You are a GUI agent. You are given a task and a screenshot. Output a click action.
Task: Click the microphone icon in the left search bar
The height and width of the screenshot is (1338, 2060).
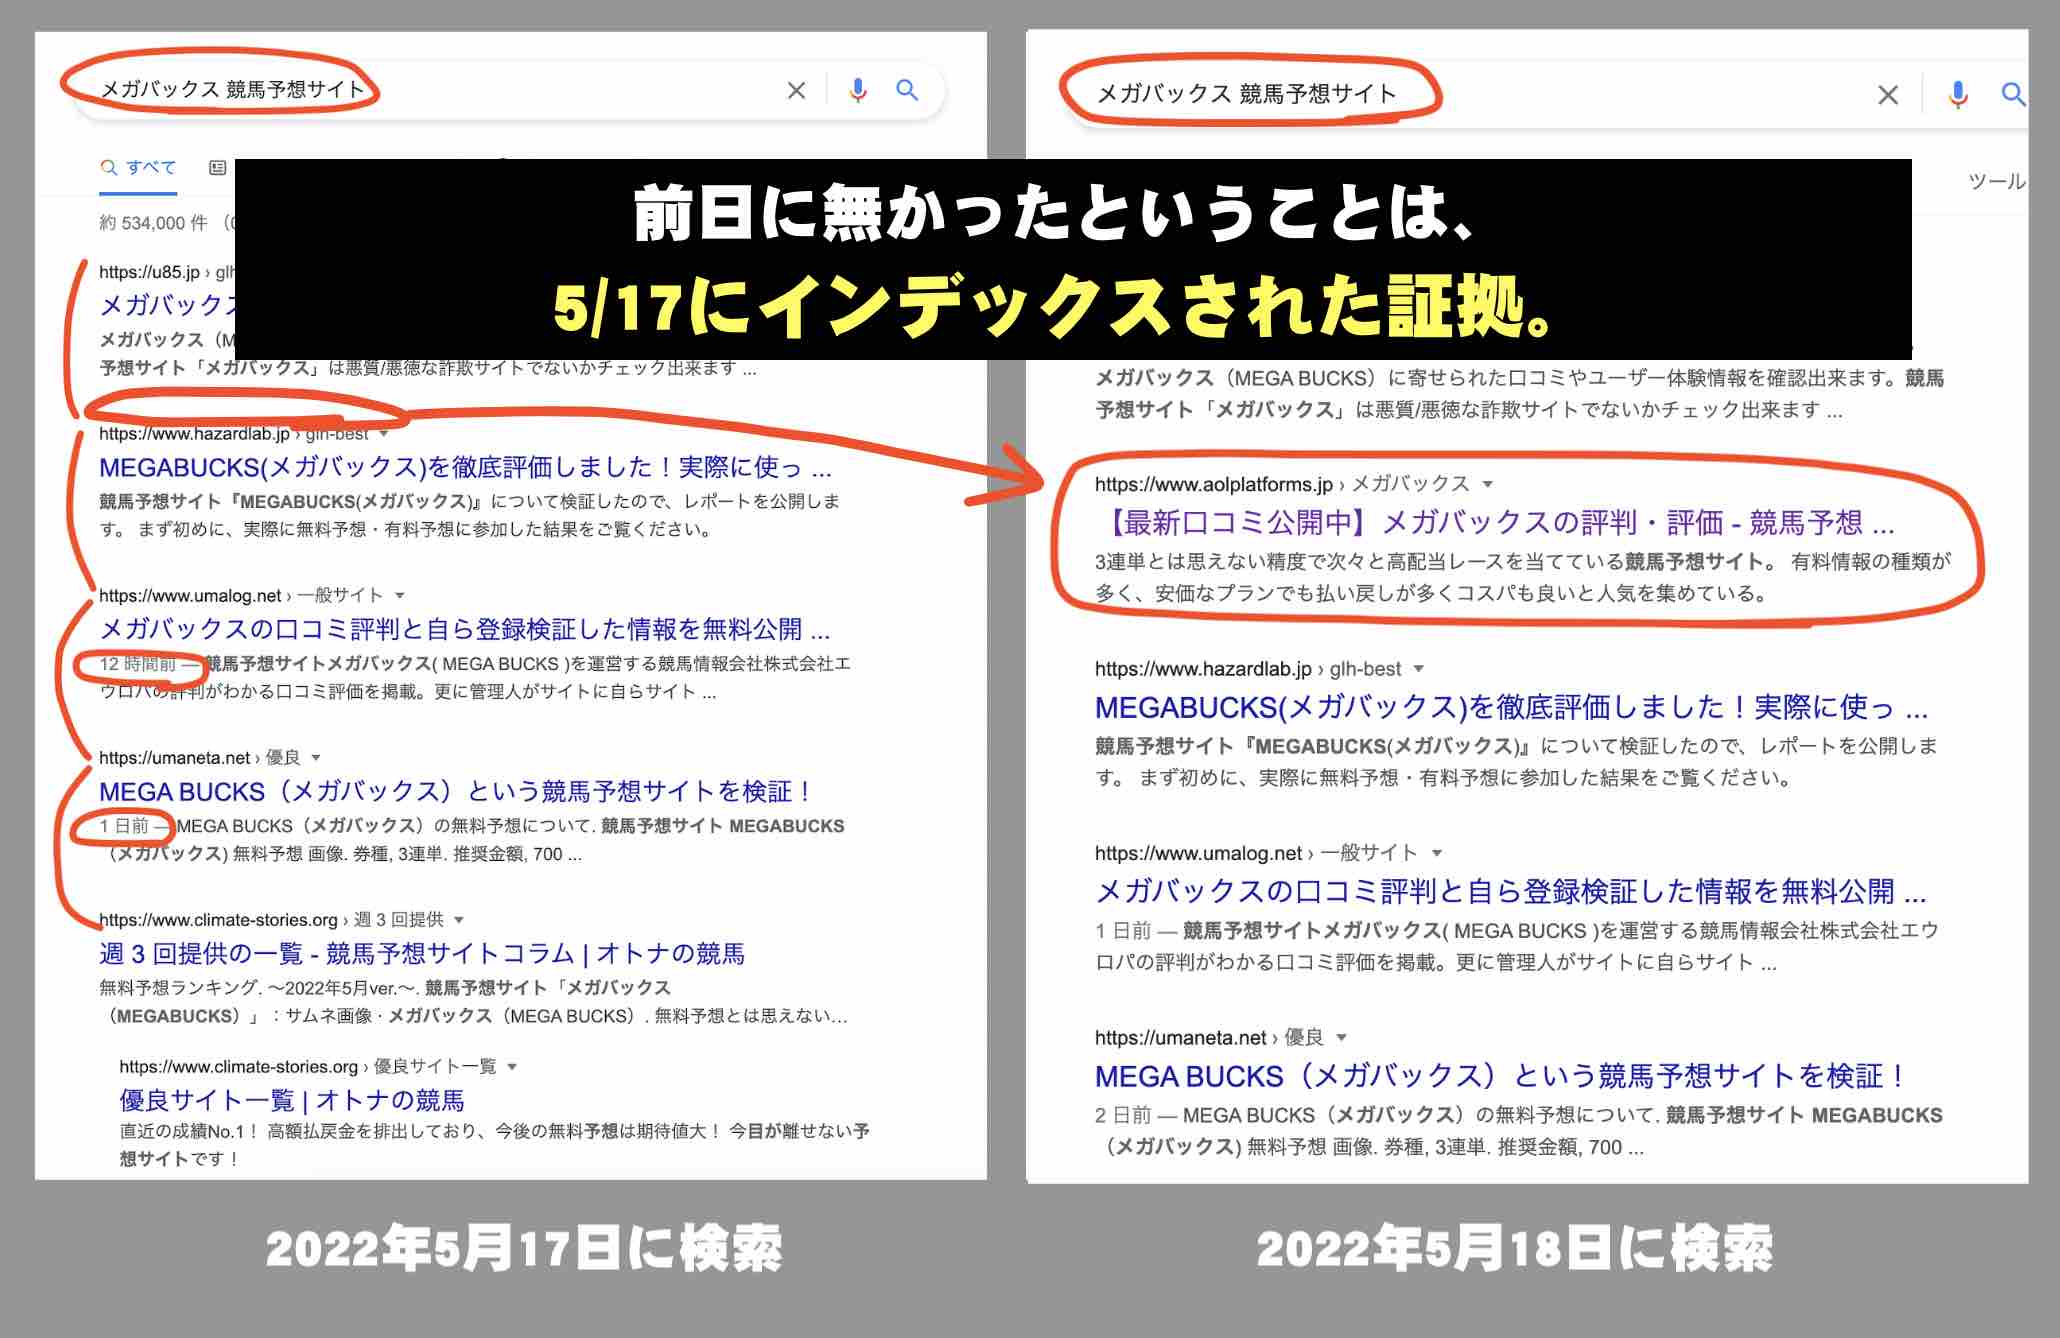click(x=857, y=90)
